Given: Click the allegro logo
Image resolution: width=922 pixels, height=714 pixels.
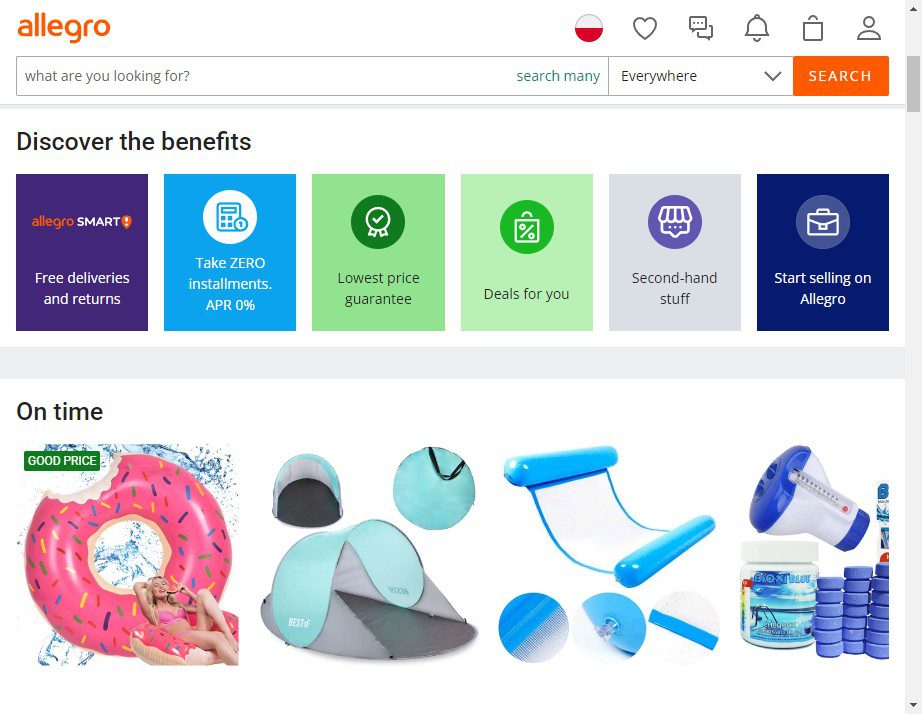Looking at the screenshot, I should [64, 28].
